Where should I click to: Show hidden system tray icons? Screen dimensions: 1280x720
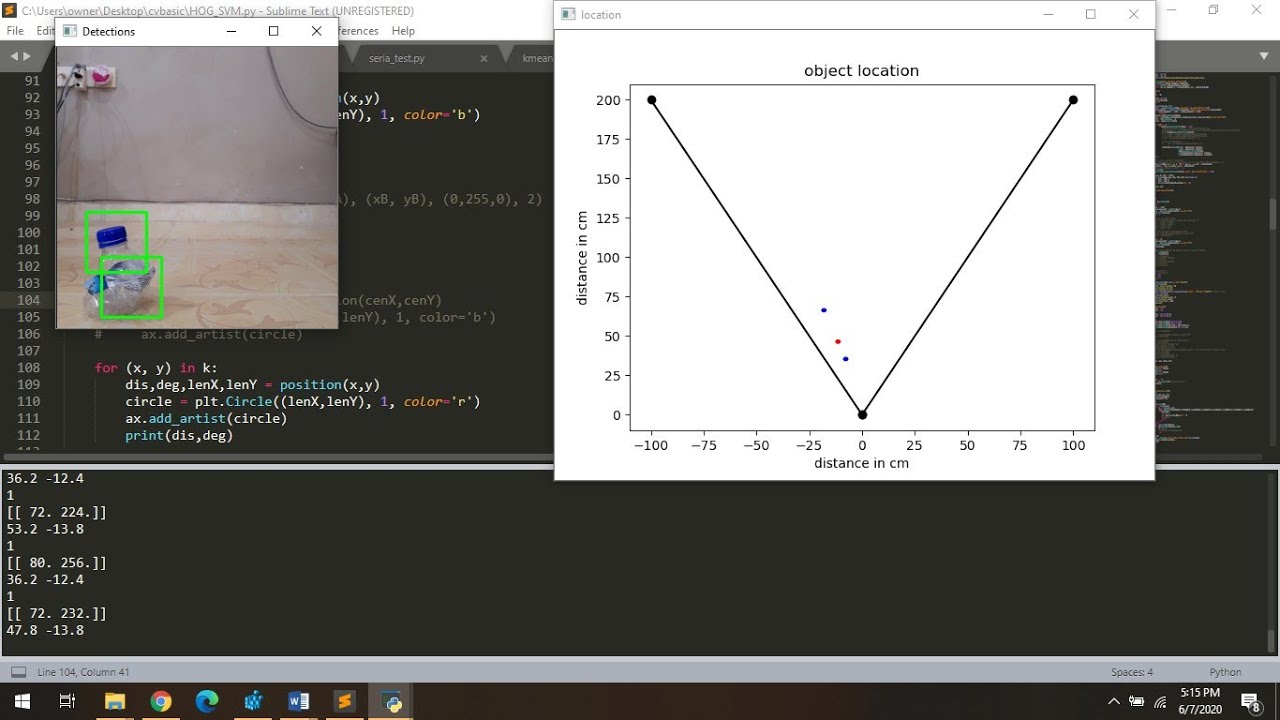(1114, 701)
